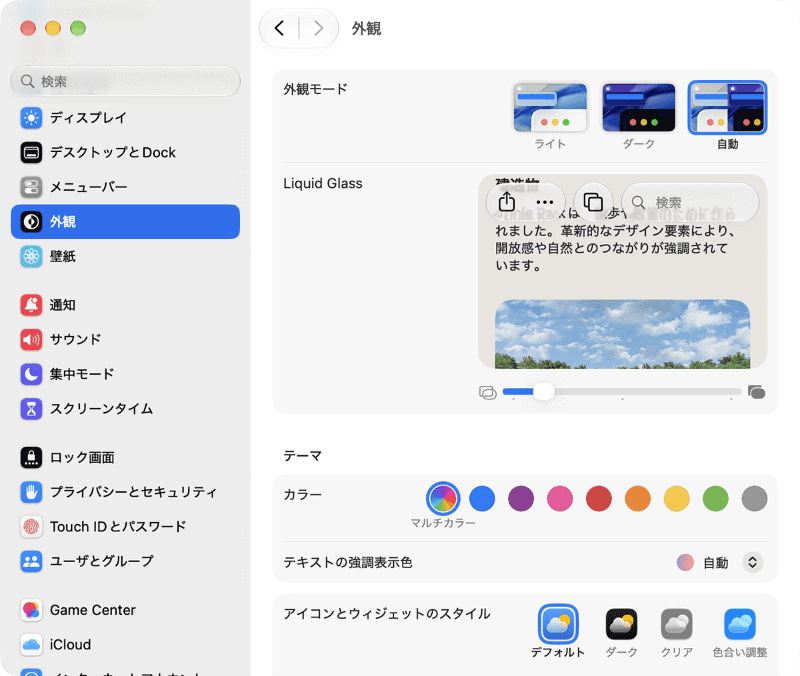The height and width of the screenshot is (676, 800).
Task: Open Game Center text in sidebar
Action: [93, 610]
